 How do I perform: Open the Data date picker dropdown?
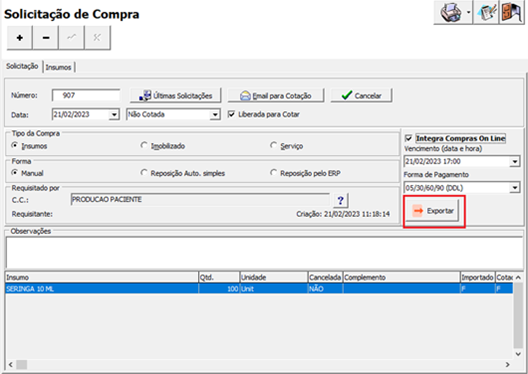(114, 115)
